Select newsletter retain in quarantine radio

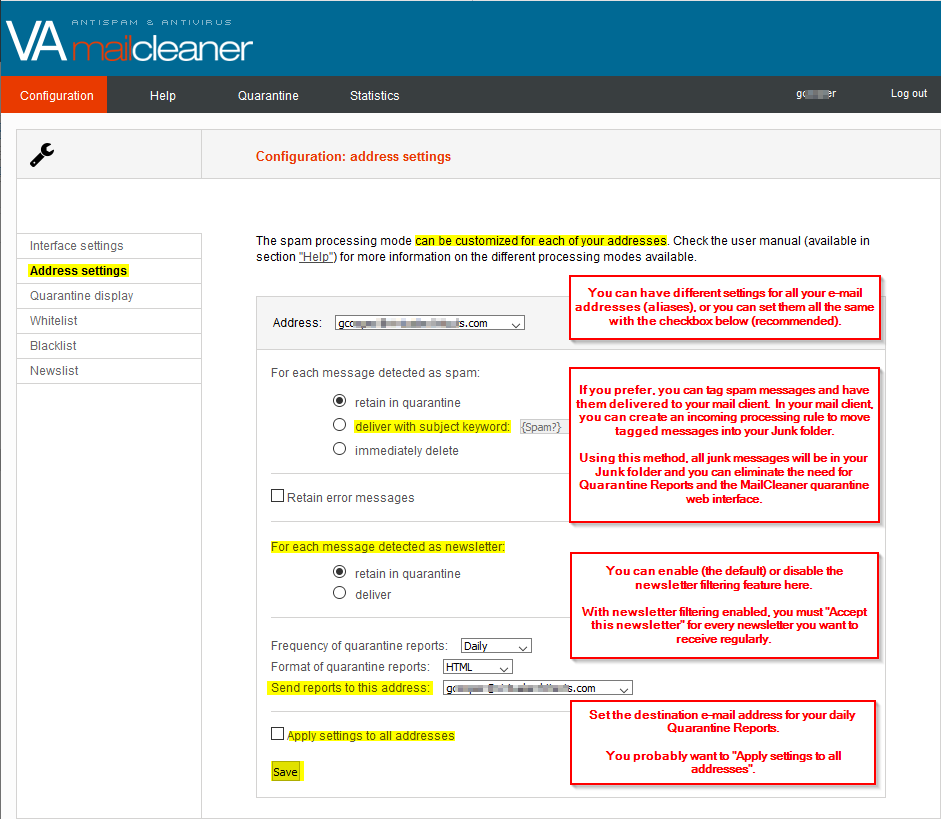click(x=339, y=572)
